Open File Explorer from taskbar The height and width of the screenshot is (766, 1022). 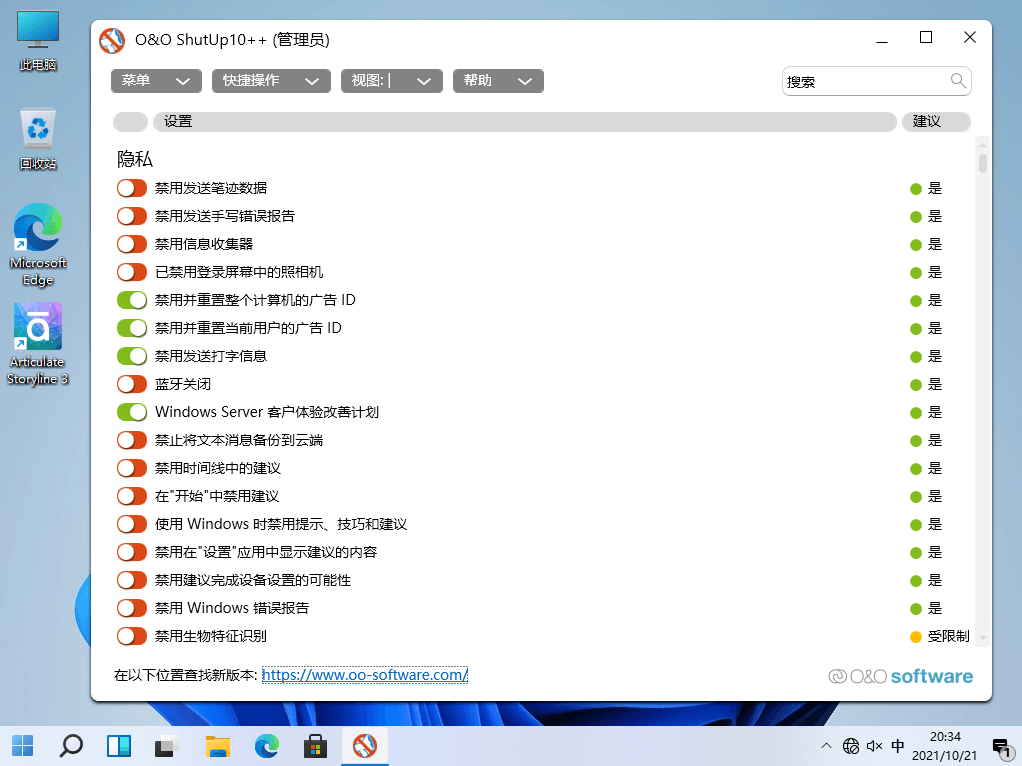coord(217,746)
